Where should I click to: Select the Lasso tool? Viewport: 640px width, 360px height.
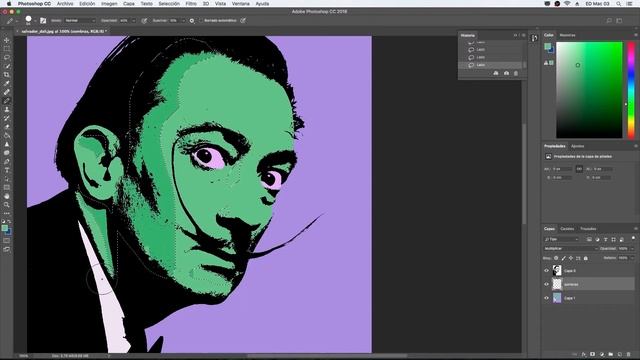point(7,57)
